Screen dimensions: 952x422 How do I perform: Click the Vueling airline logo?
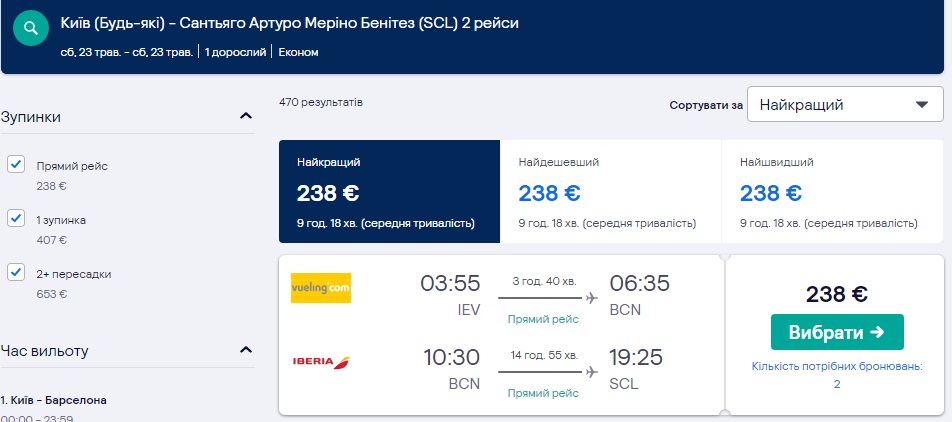coord(320,288)
